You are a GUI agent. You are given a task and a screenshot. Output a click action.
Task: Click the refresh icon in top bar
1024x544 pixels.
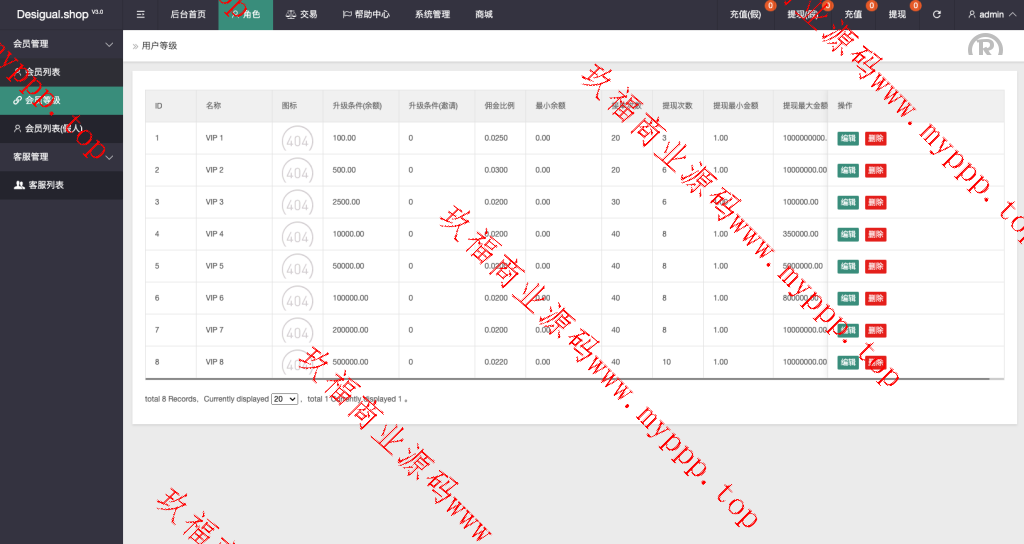937,15
